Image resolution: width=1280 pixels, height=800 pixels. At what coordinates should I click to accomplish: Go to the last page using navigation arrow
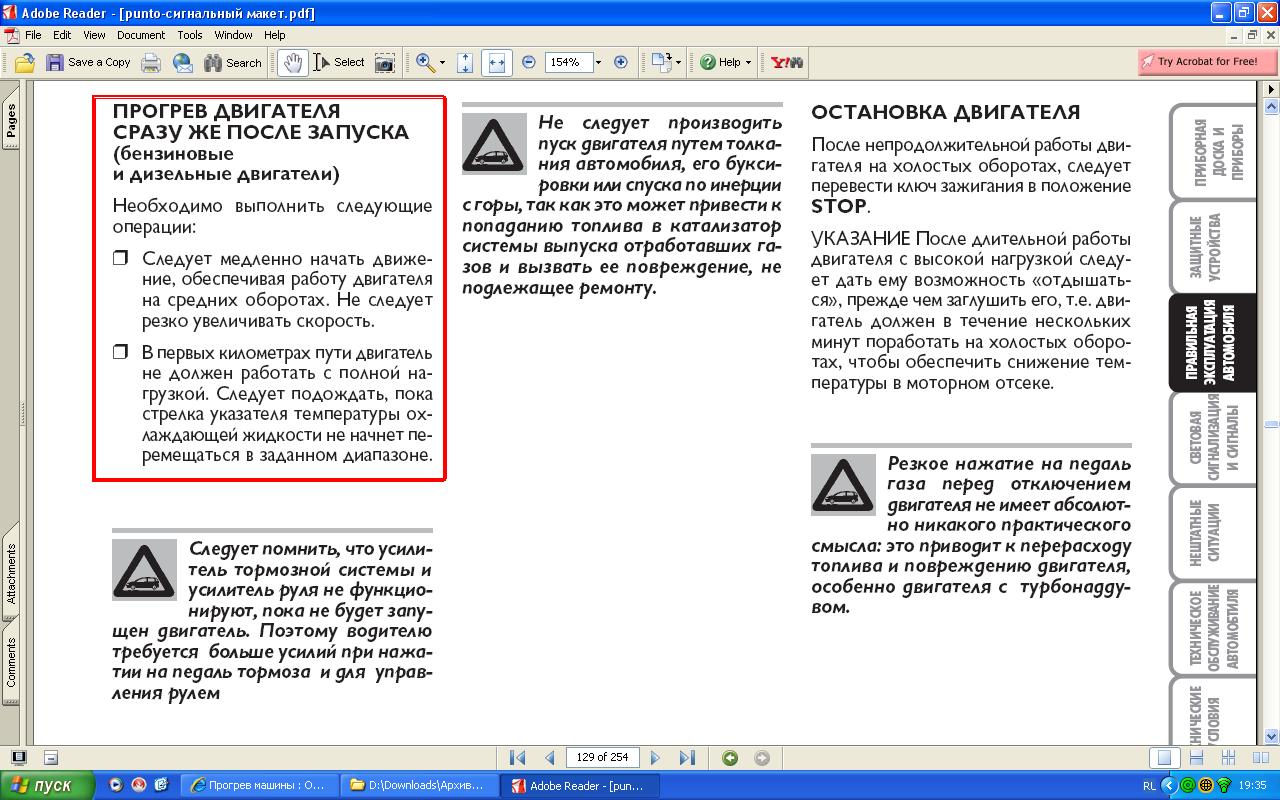(x=687, y=758)
